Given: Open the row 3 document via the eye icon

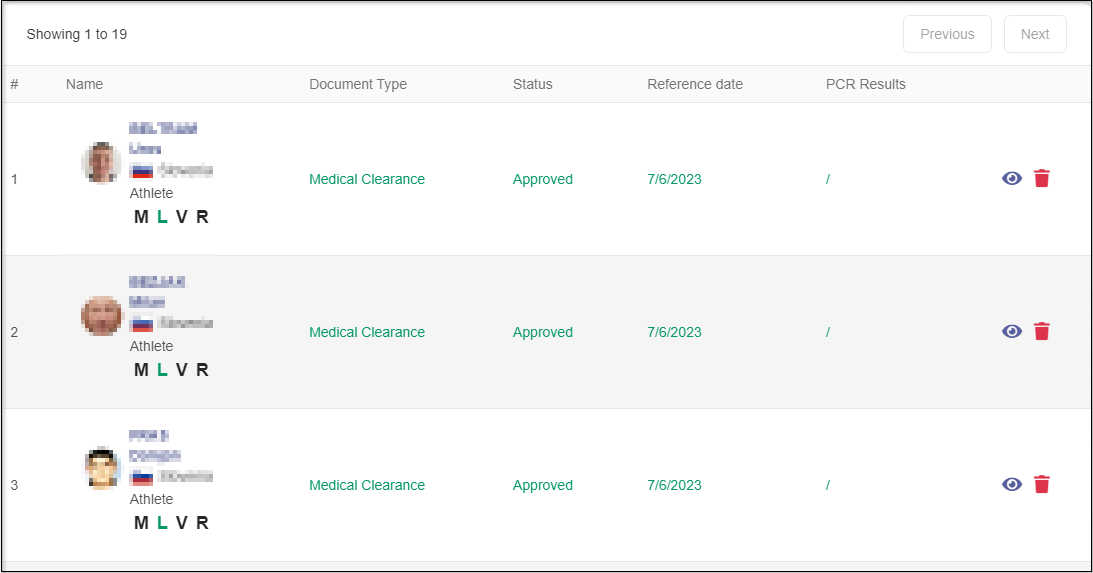Looking at the screenshot, I should pos(1012,485).
